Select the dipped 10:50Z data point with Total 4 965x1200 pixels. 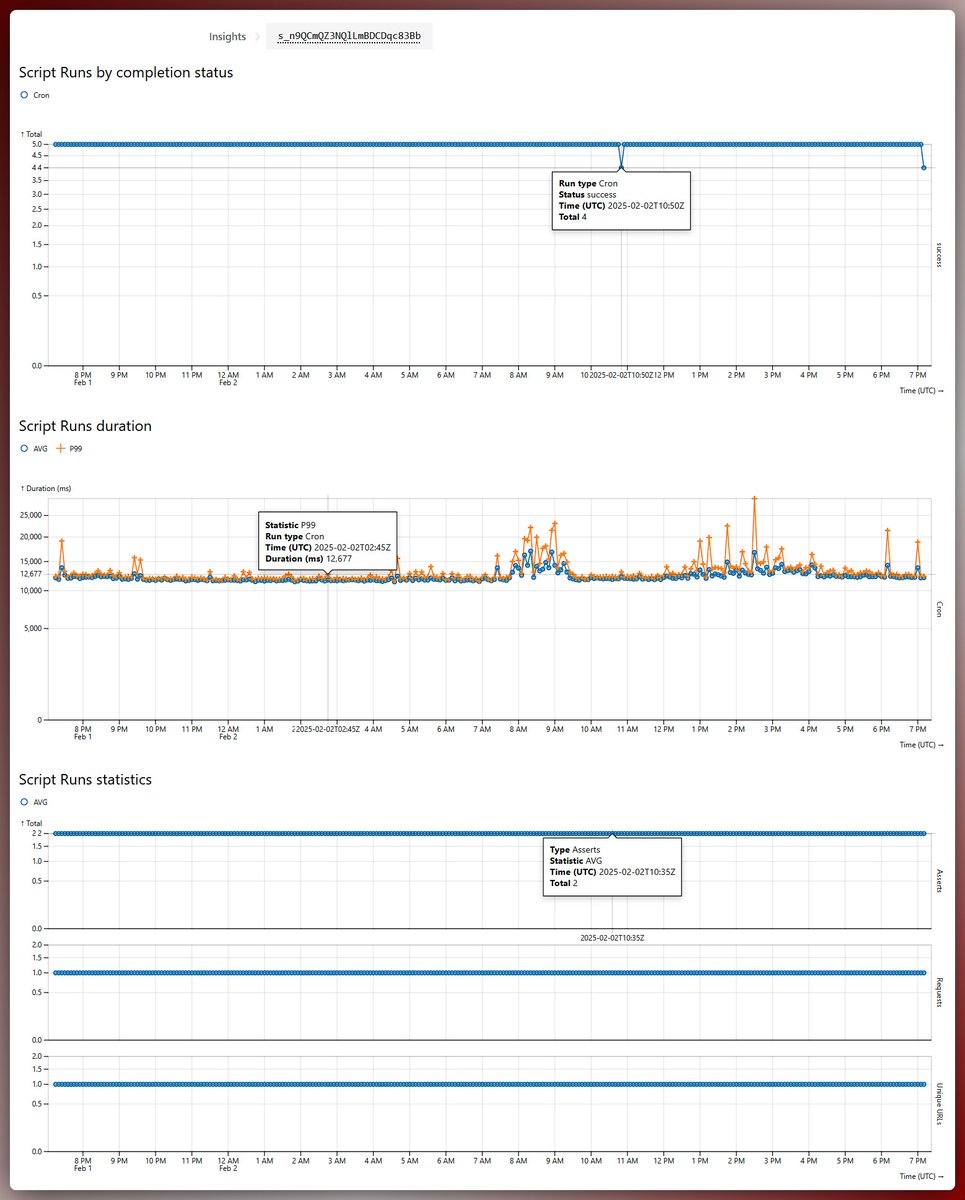(621, 167)
